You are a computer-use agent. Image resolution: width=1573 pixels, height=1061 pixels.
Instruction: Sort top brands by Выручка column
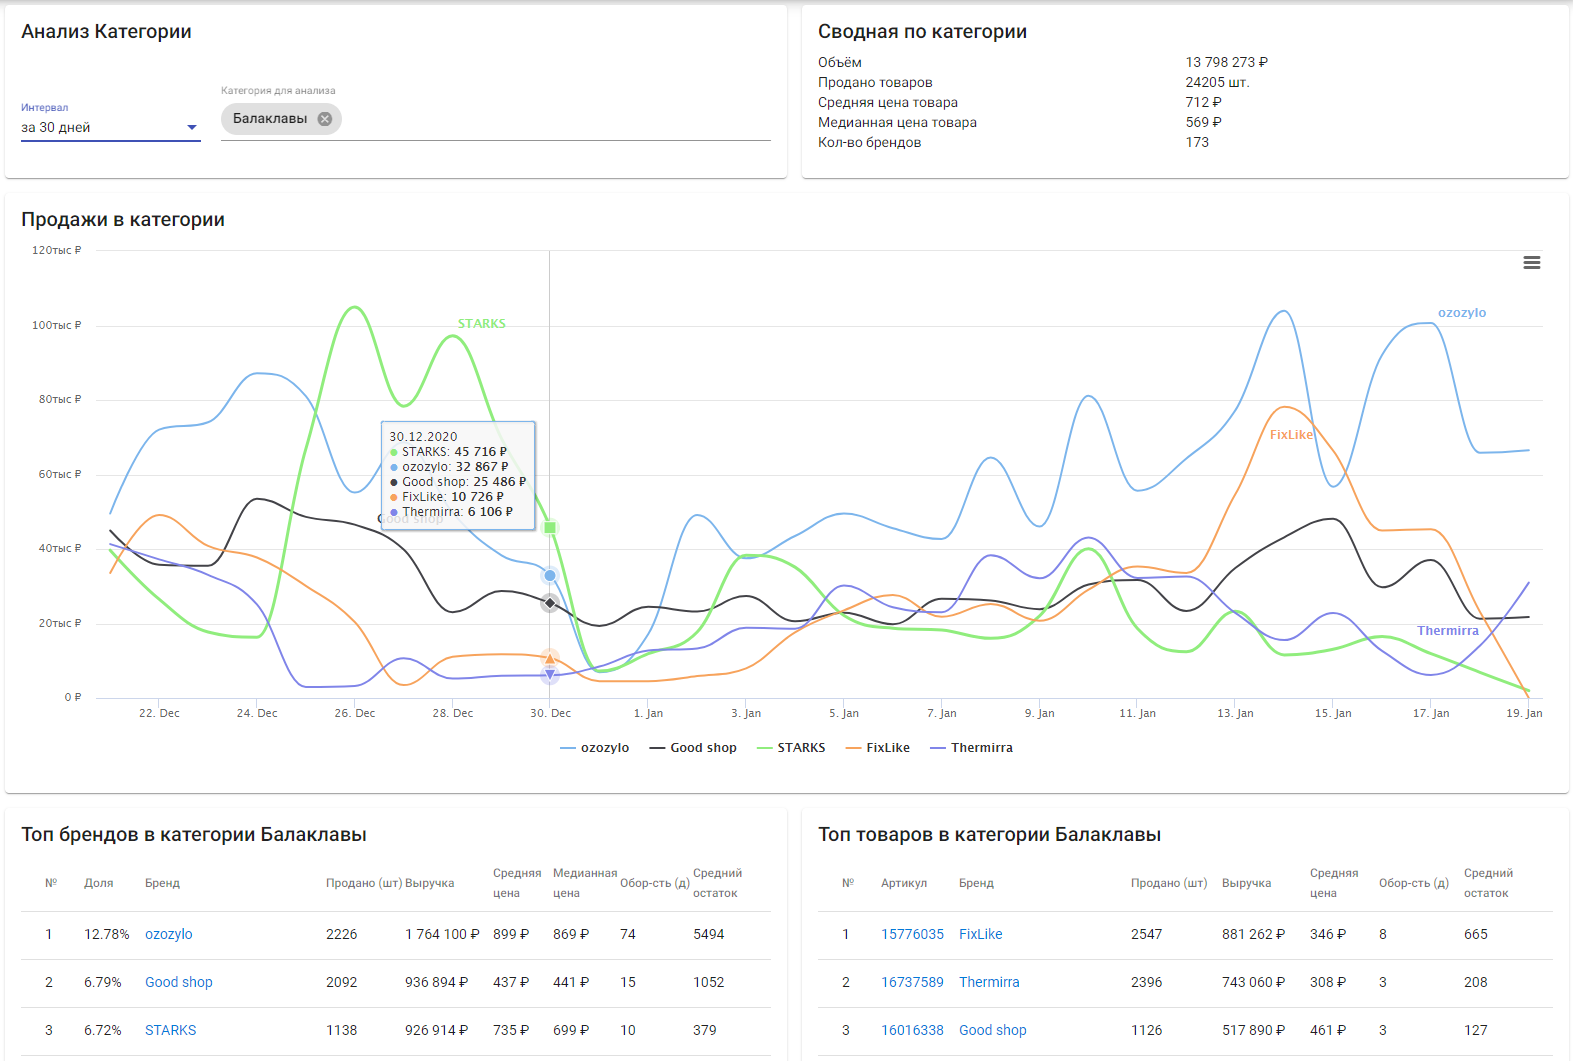coord(430,883)
